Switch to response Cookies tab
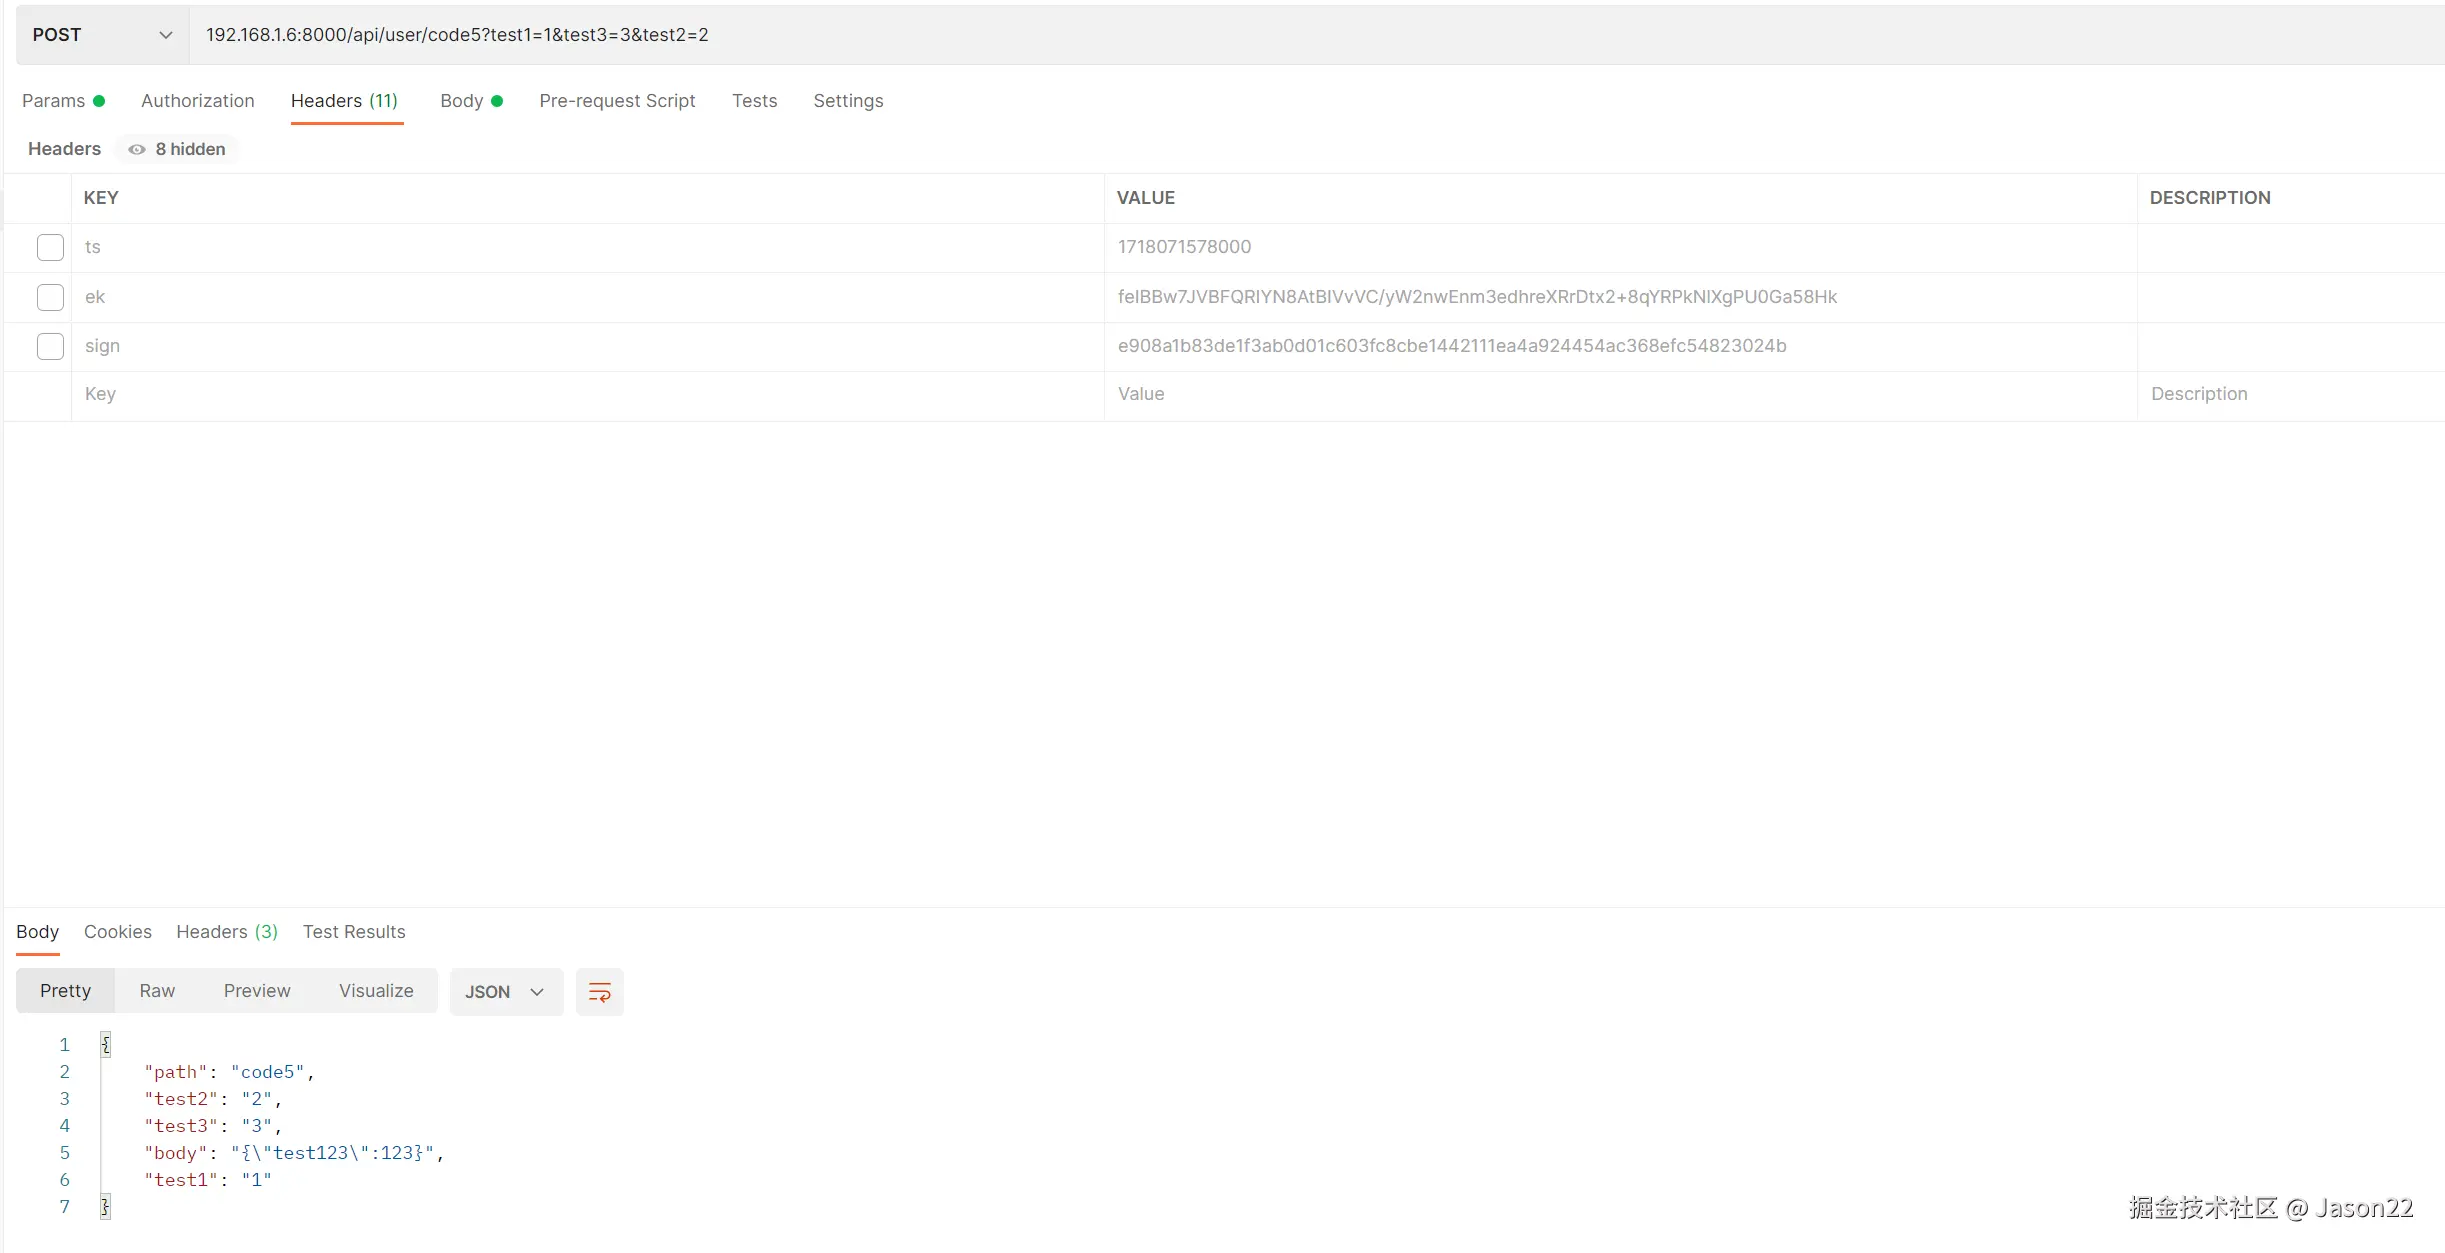 (117, 932)
